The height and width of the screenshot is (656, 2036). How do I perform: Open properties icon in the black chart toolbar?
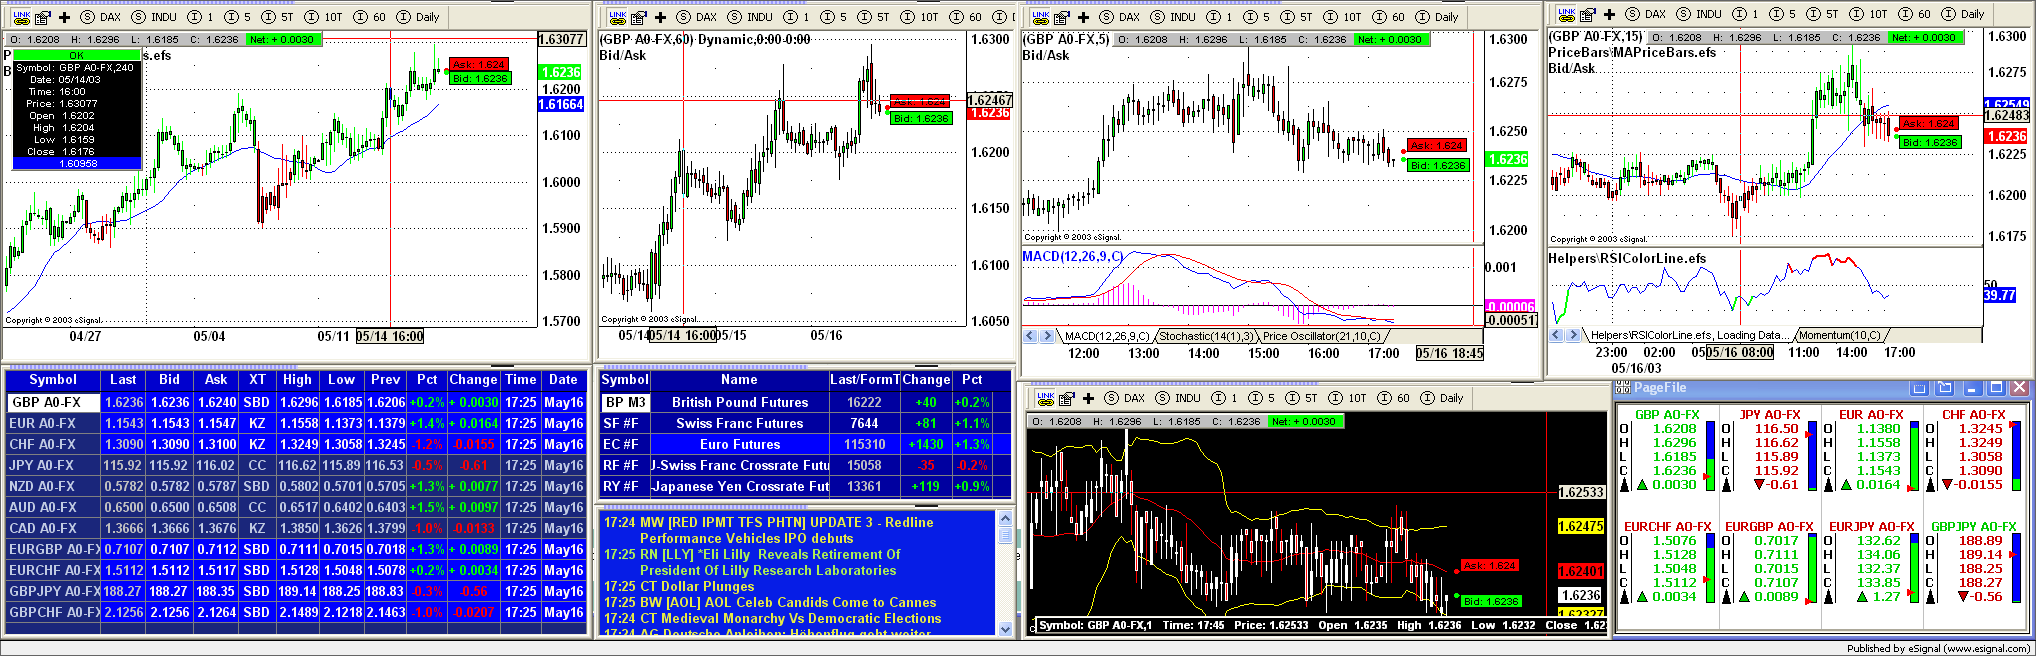pos(1067,398)
